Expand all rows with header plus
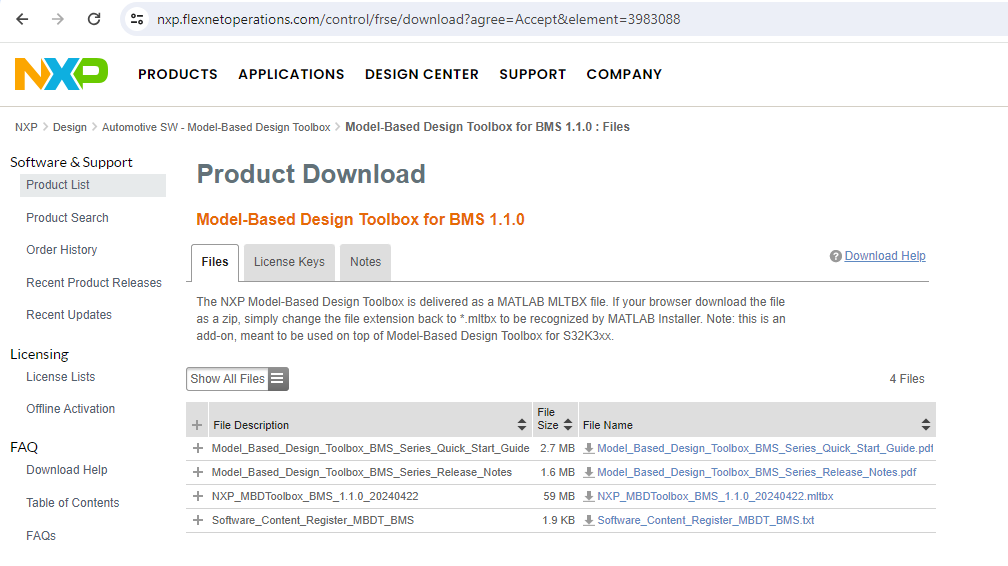 tap(197, 425)
